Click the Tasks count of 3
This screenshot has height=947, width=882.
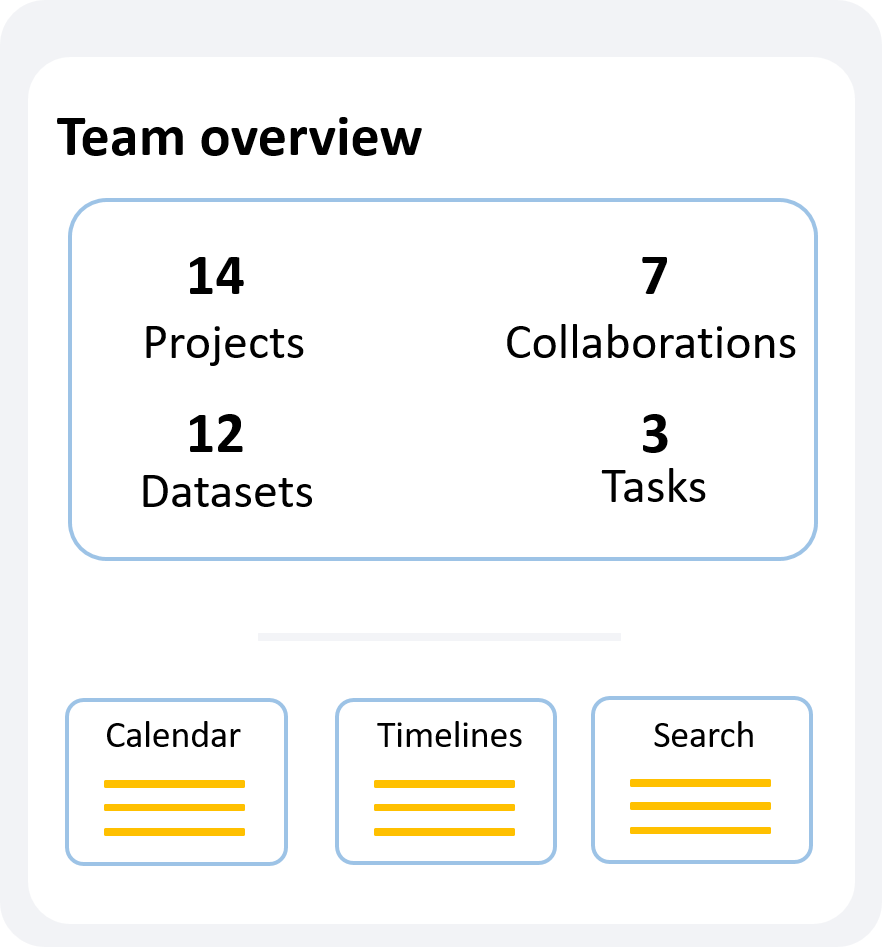click(x=654, y=434)
